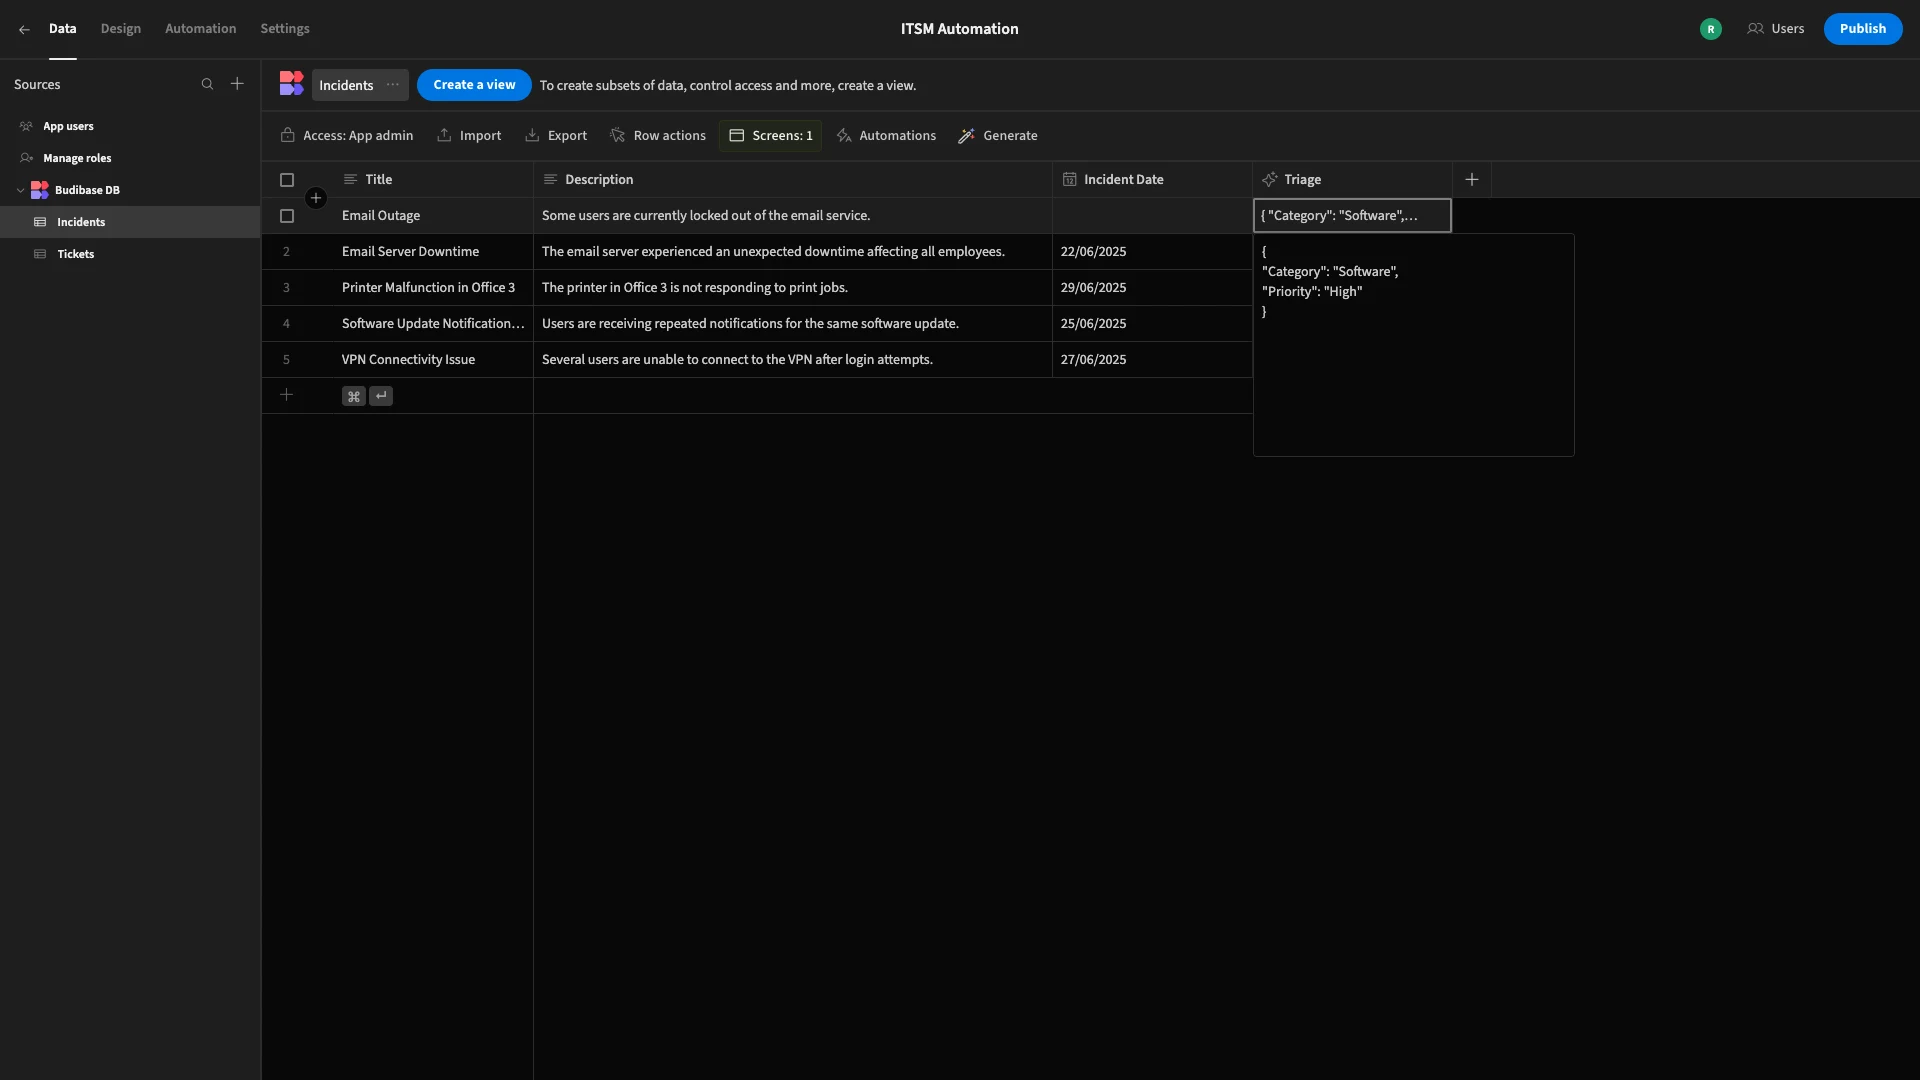The width and height of the screenshot is (1920, 1080).
Task: Toggle the select-all rows checkbox
Action: pyautogui.click(x=287, y=180)
